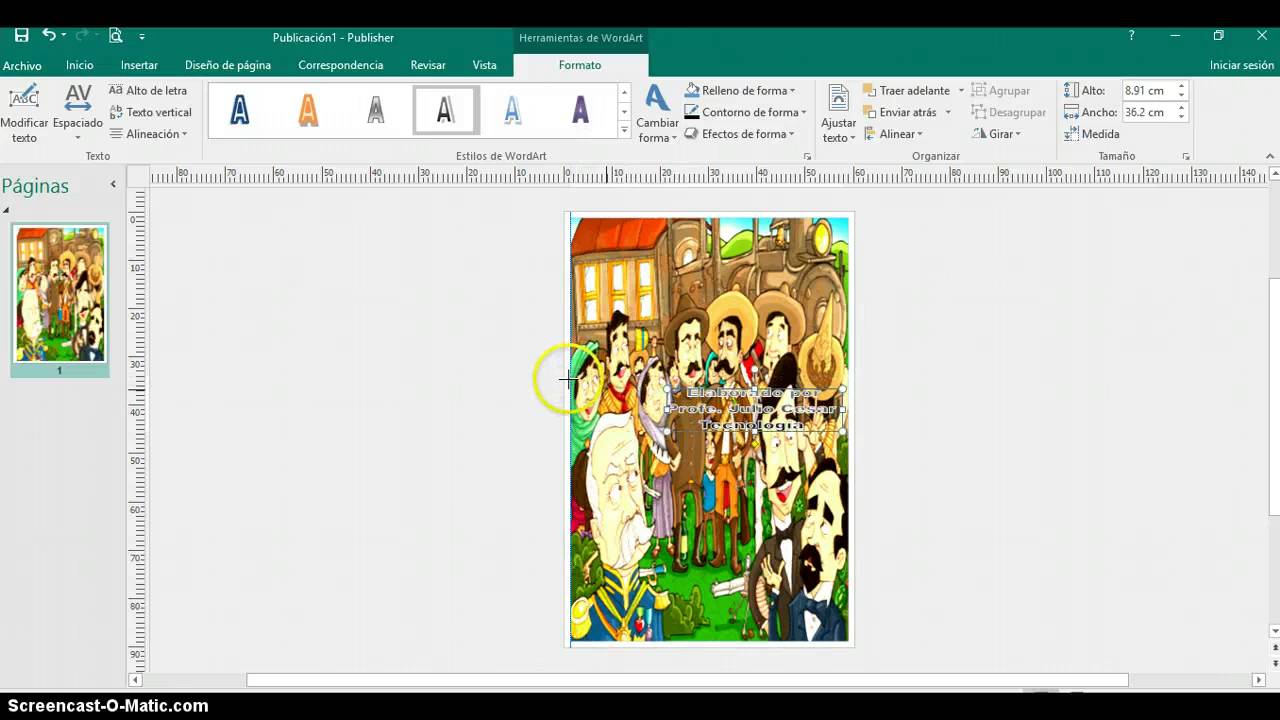Expand the full WordArt styles gallery
This screenshot has height=720, width=1280.
624,129
